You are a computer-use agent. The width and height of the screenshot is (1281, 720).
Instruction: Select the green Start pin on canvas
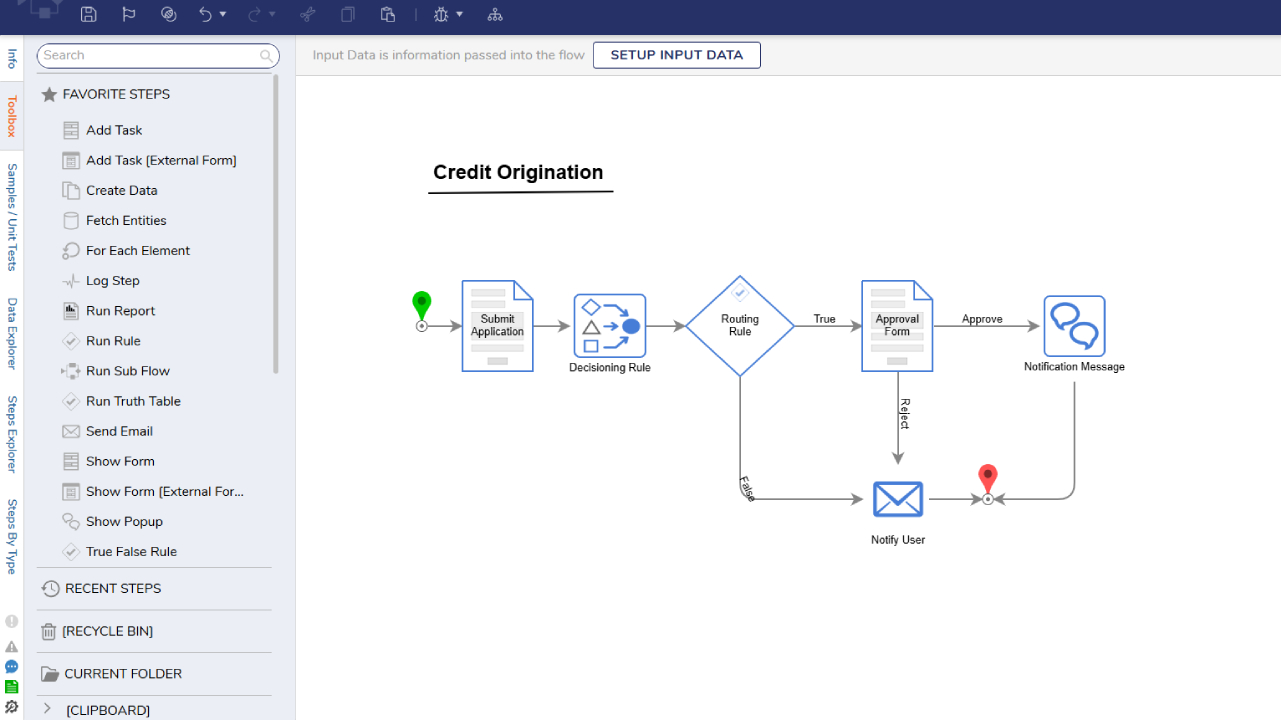coord(422,311)
